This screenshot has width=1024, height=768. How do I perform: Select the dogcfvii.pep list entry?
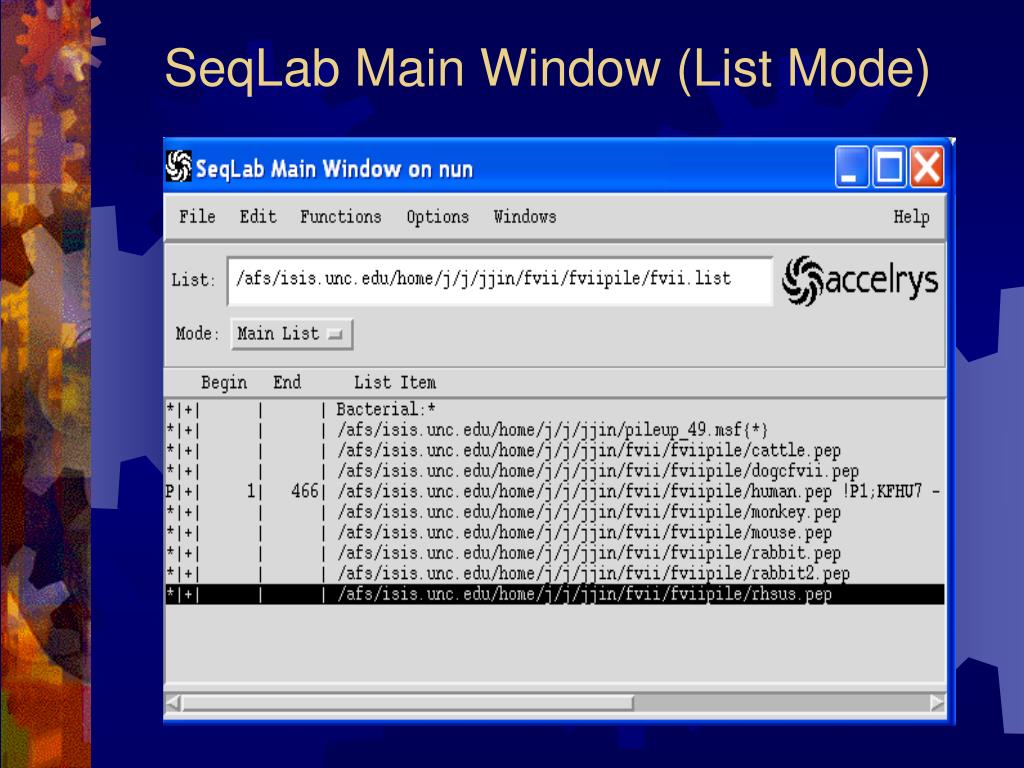click(554, 471)
